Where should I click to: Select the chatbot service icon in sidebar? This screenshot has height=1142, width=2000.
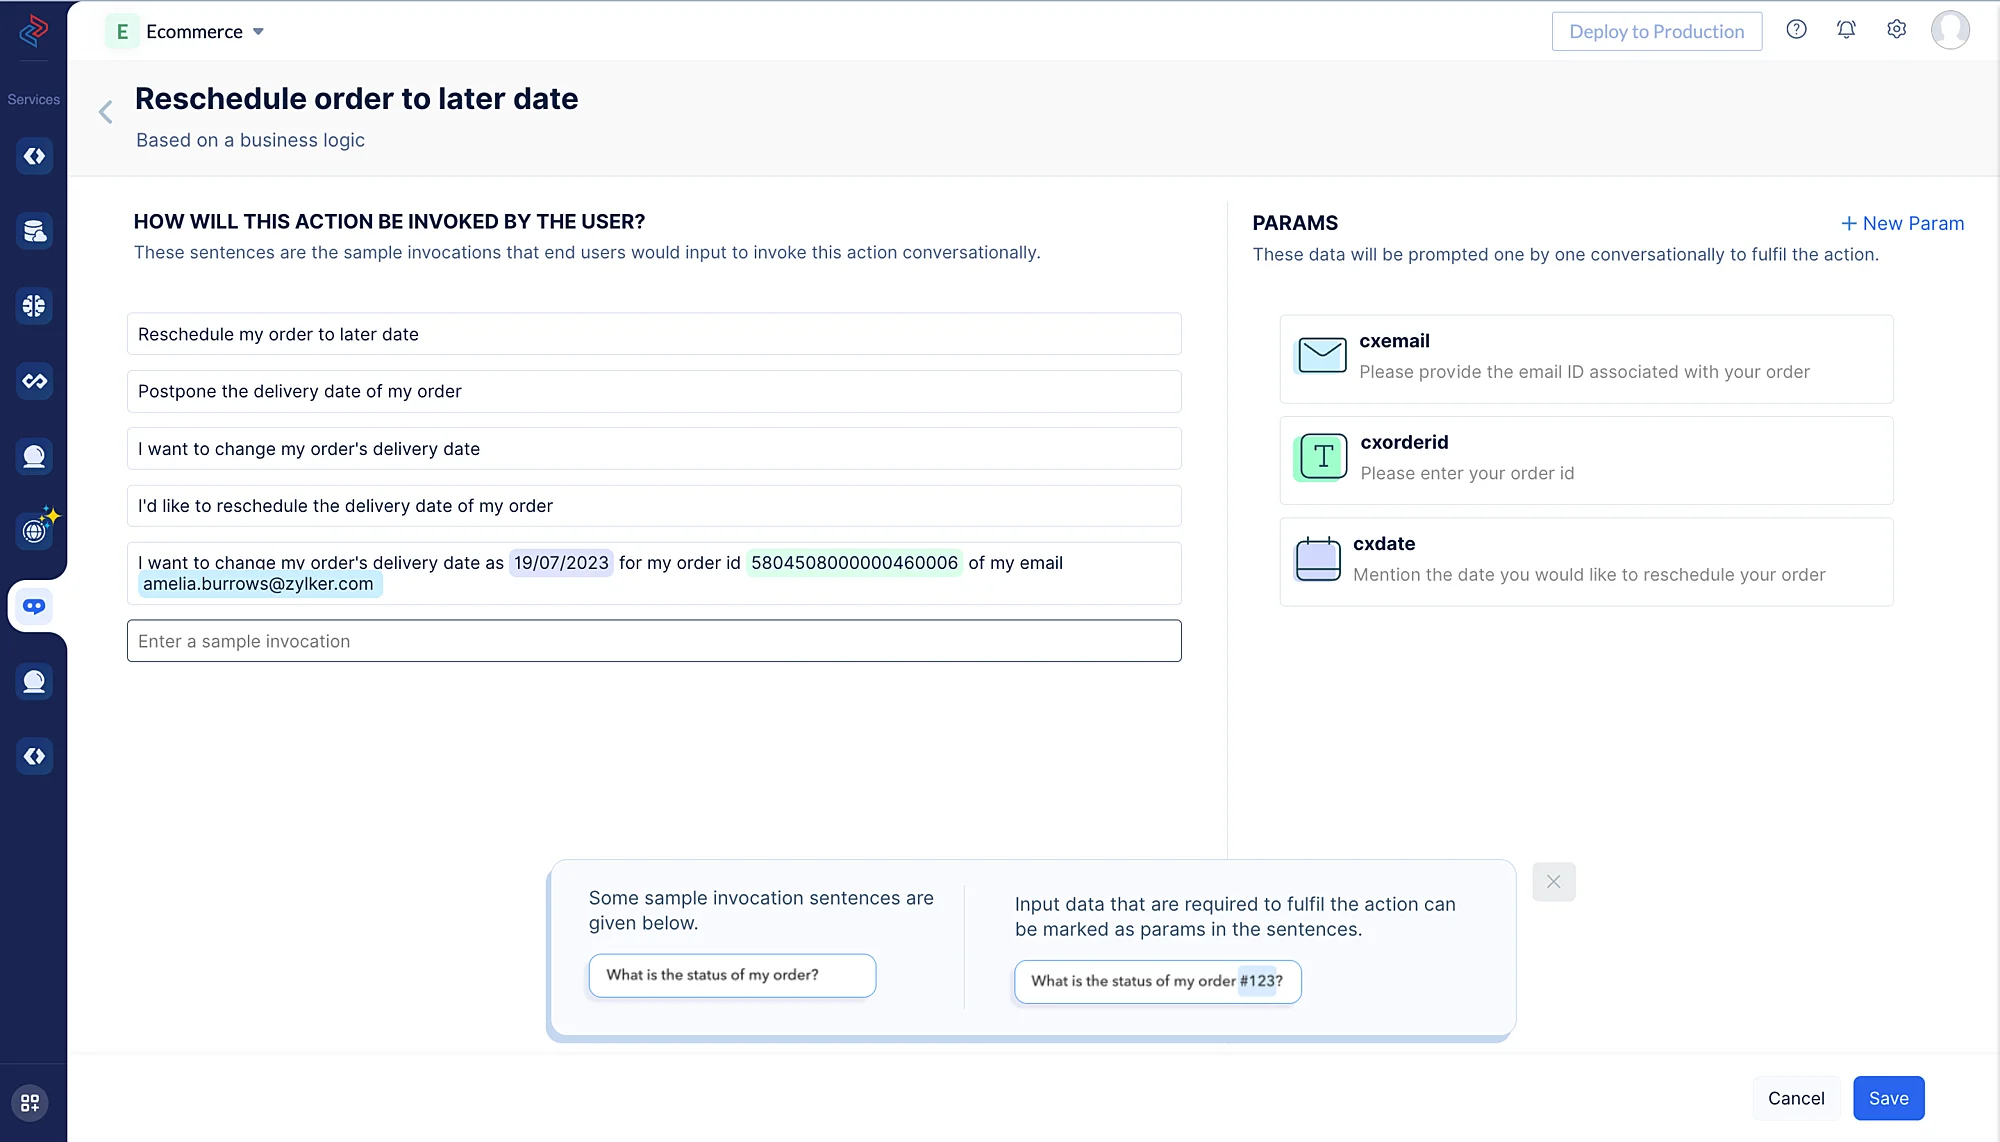pyautogui.click(x=34, y=606)
